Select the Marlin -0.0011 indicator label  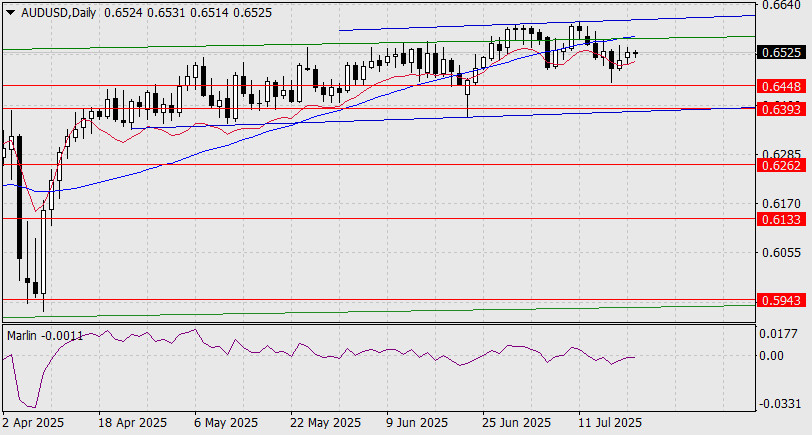pyautogui.click(x=45, y=336)
